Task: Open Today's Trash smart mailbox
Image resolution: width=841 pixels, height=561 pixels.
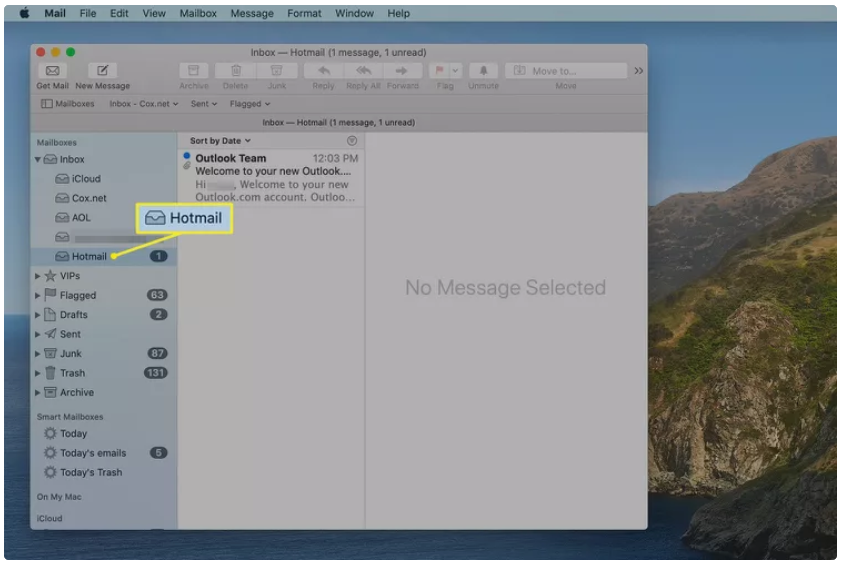Action: pyautogui.click(x=104, y=472)
